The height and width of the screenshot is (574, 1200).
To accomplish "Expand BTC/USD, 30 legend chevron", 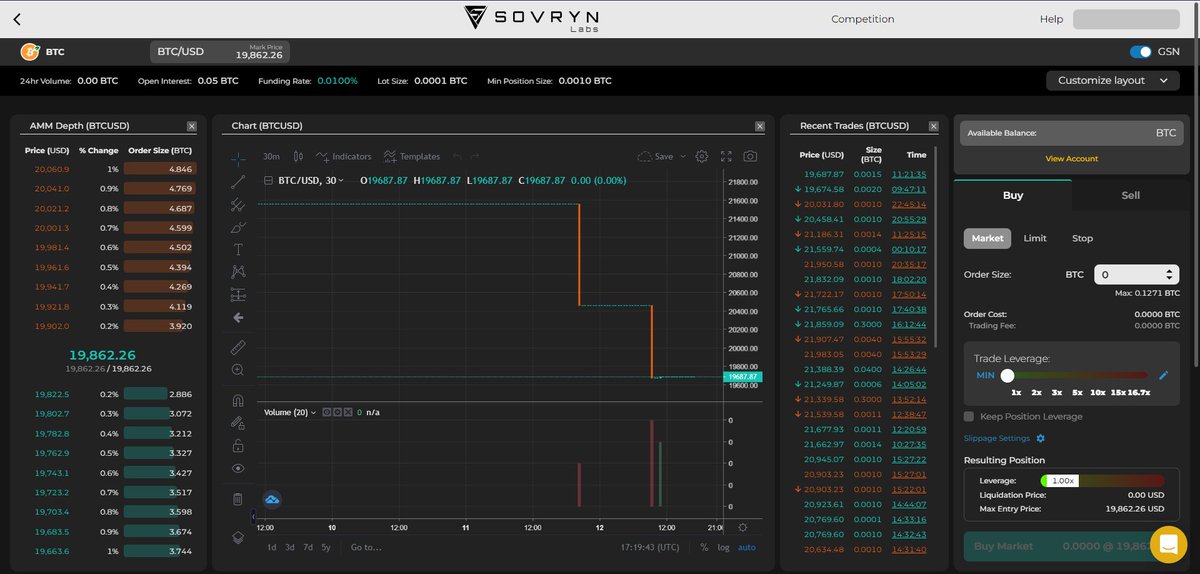I will [341, 181].
